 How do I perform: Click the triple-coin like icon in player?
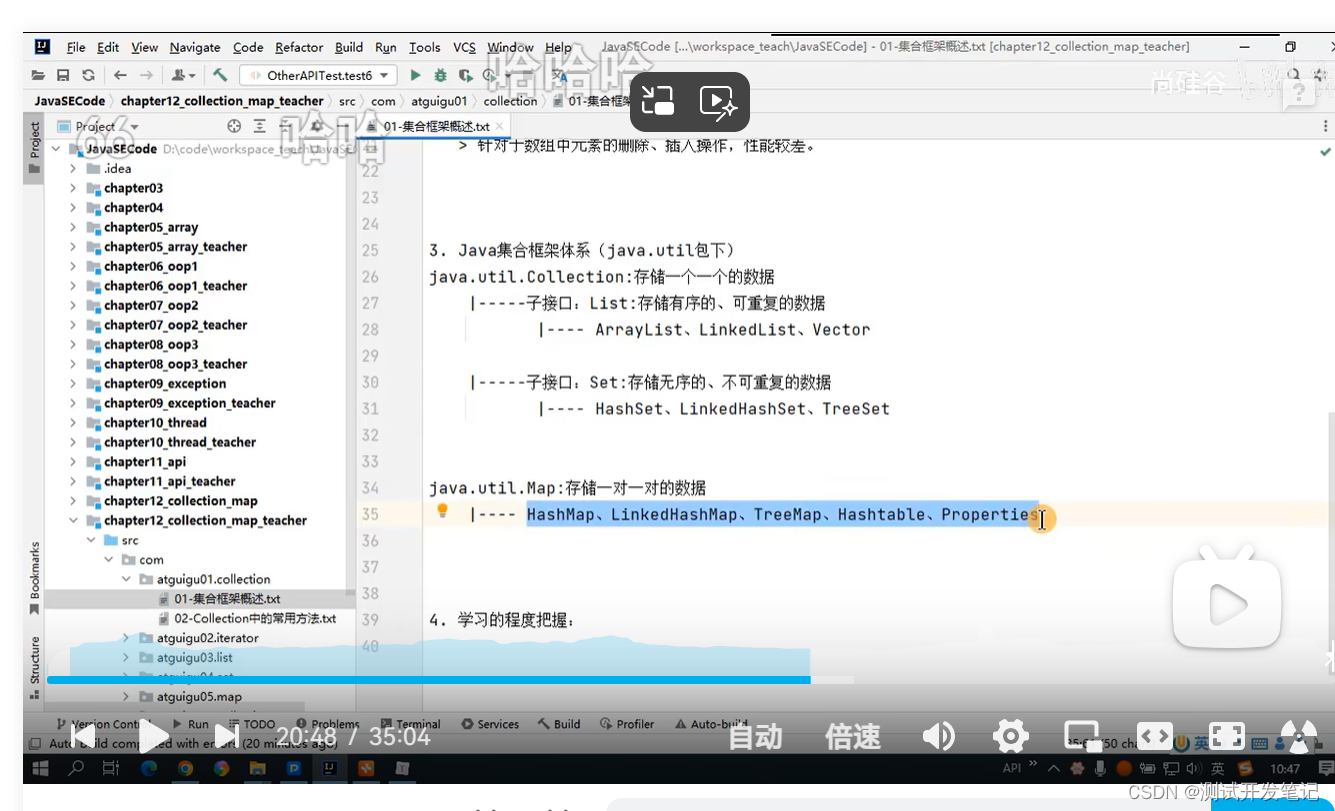click(x=1299, y=738)
